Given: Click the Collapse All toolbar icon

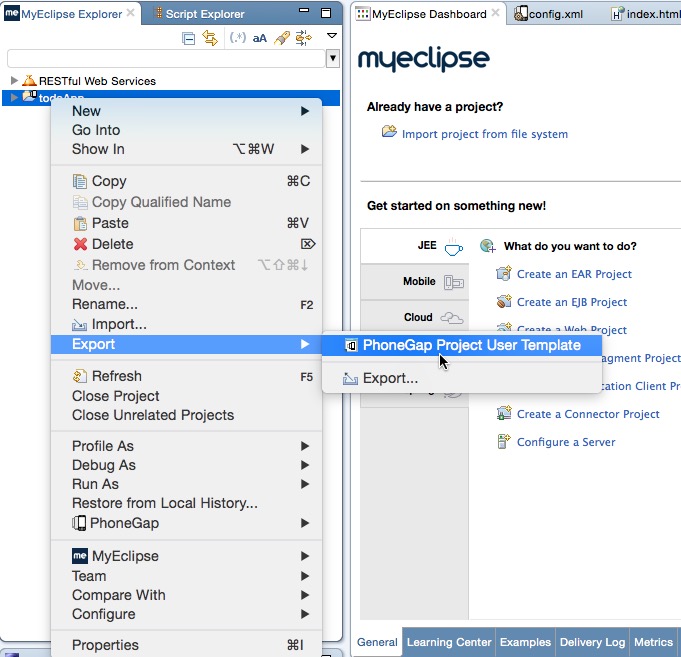Looking at the screenshot, I should click(x=188, y=39).
